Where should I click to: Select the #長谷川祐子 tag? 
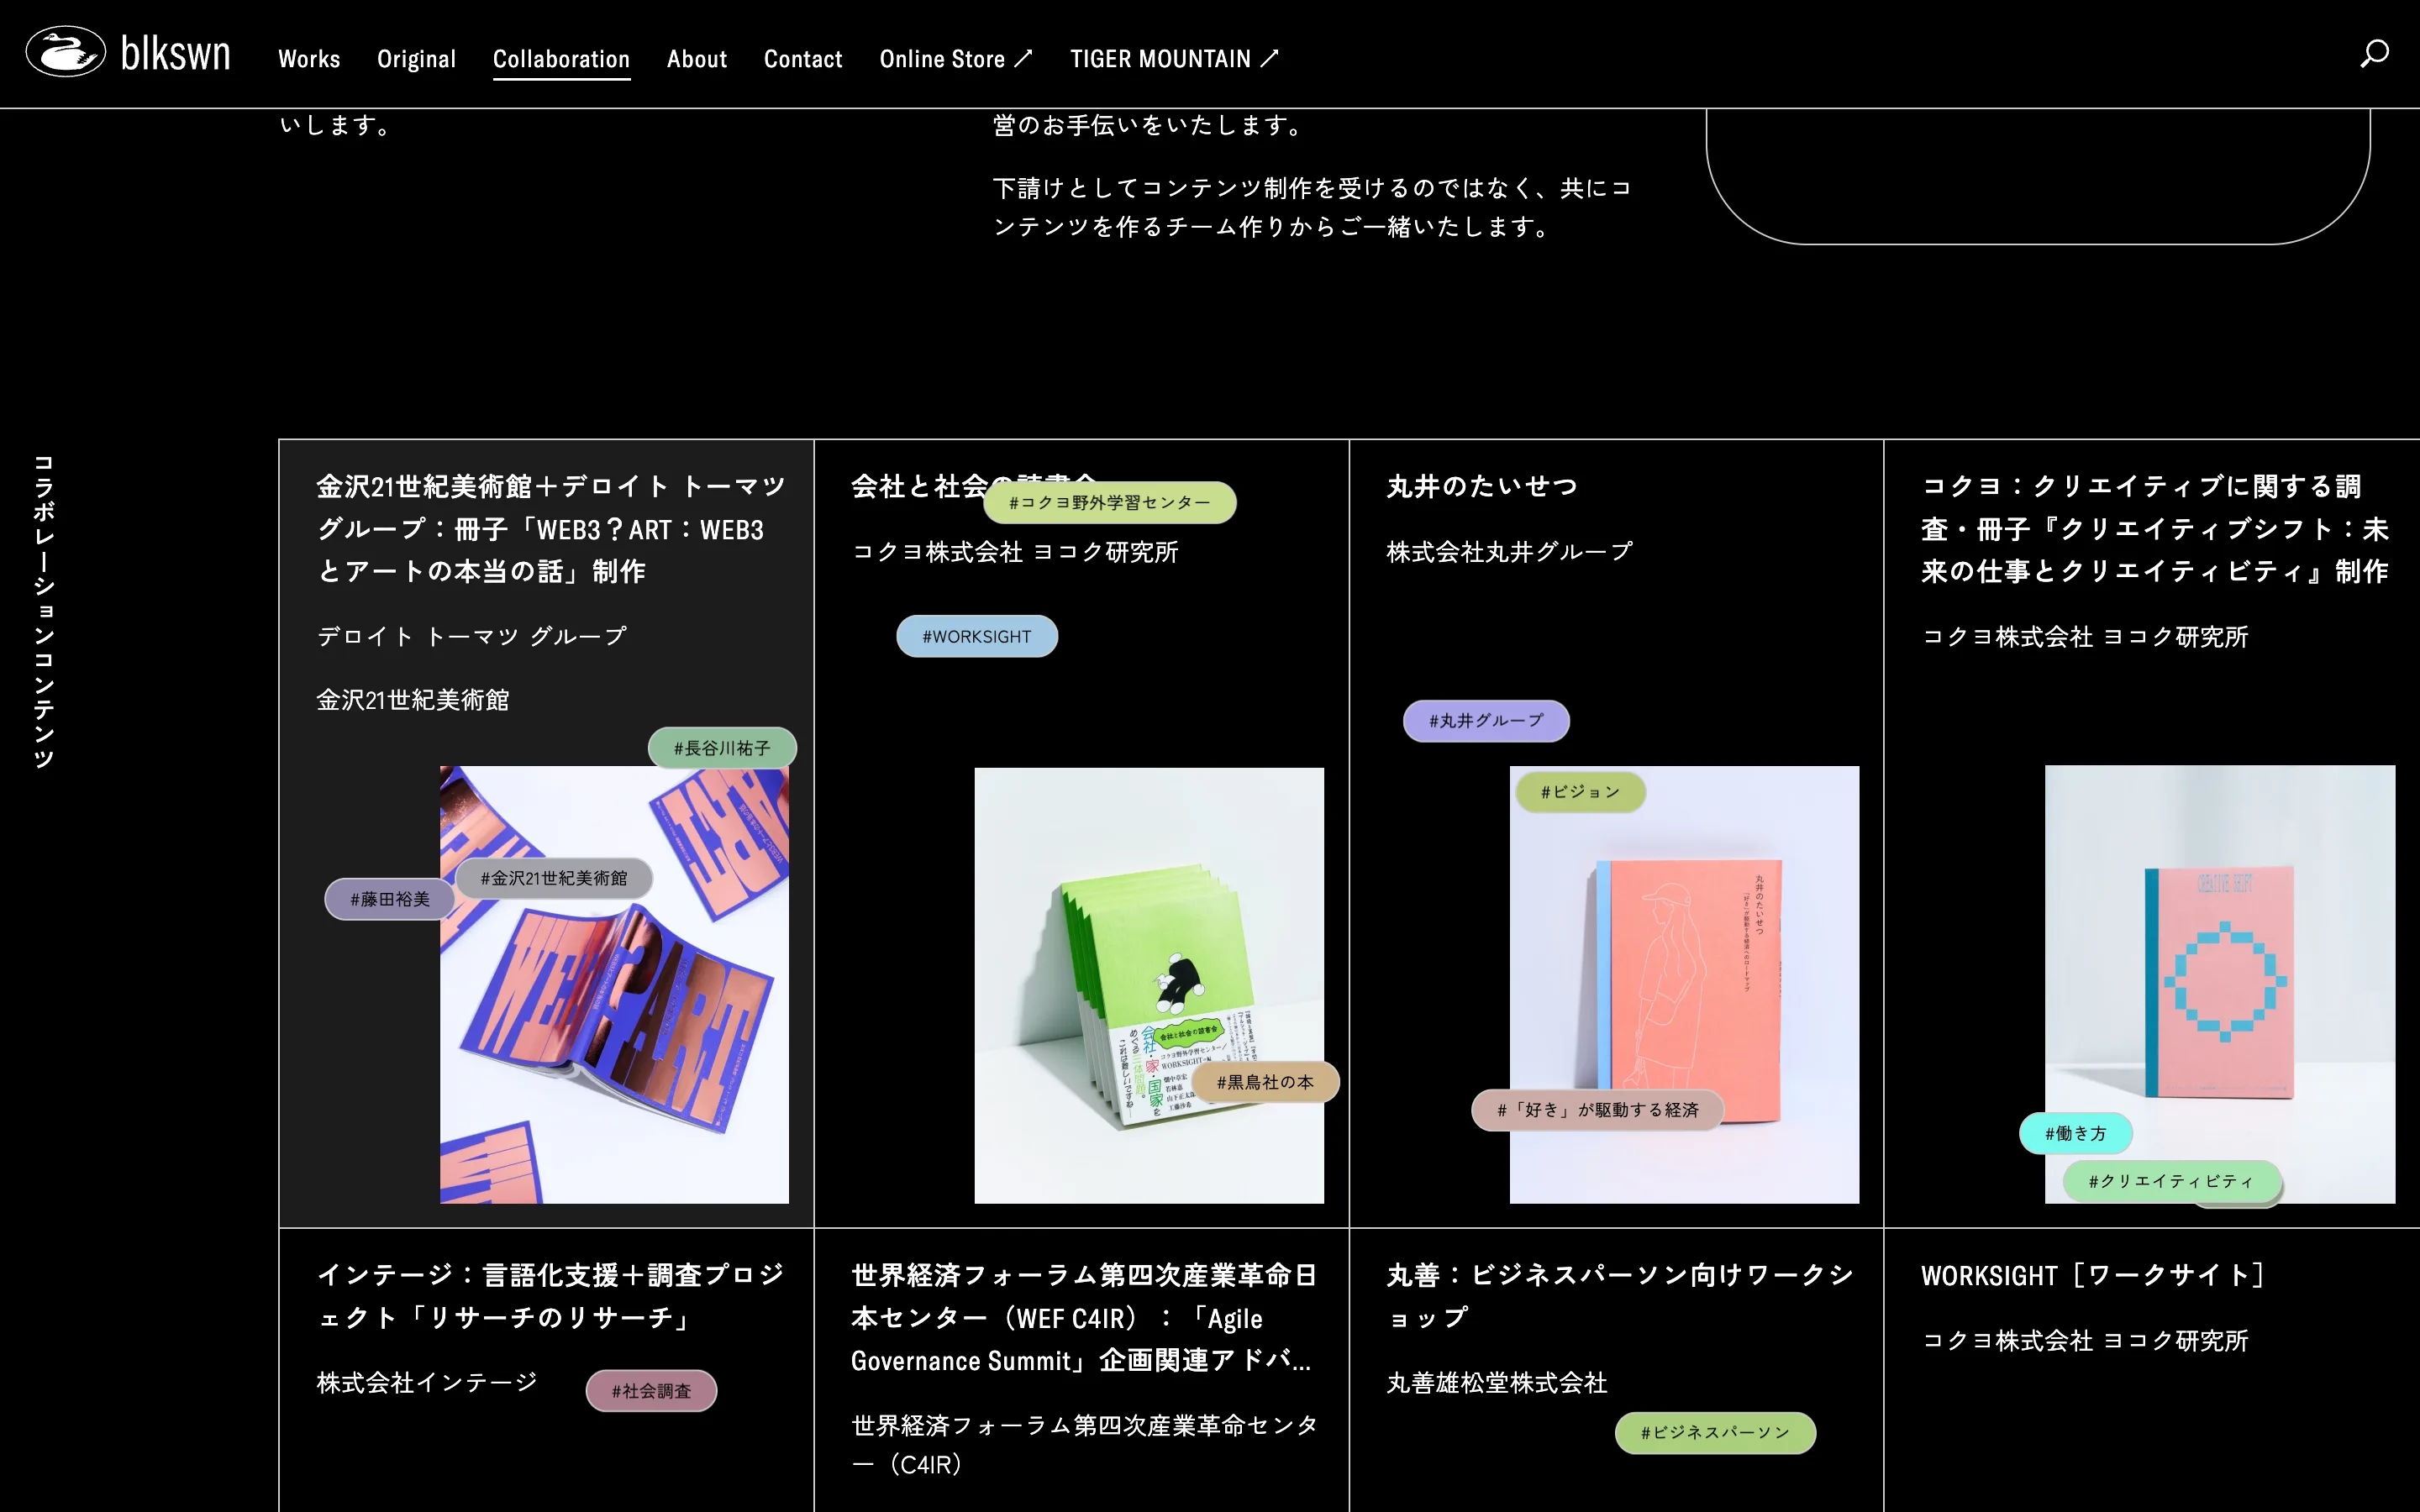[x=722, y=748]
